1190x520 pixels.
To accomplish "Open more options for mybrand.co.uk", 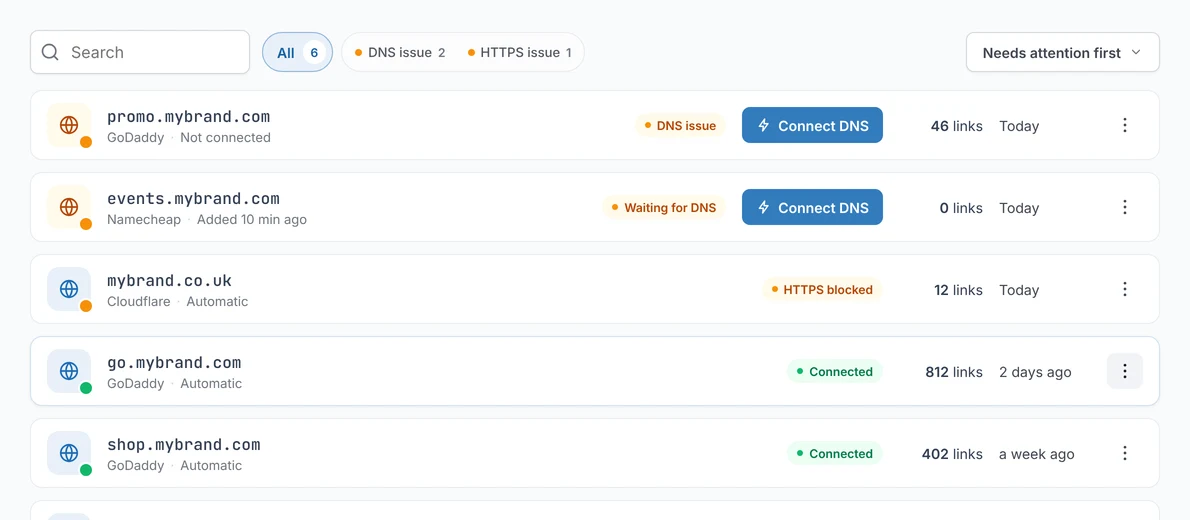I will point(1125,289).
